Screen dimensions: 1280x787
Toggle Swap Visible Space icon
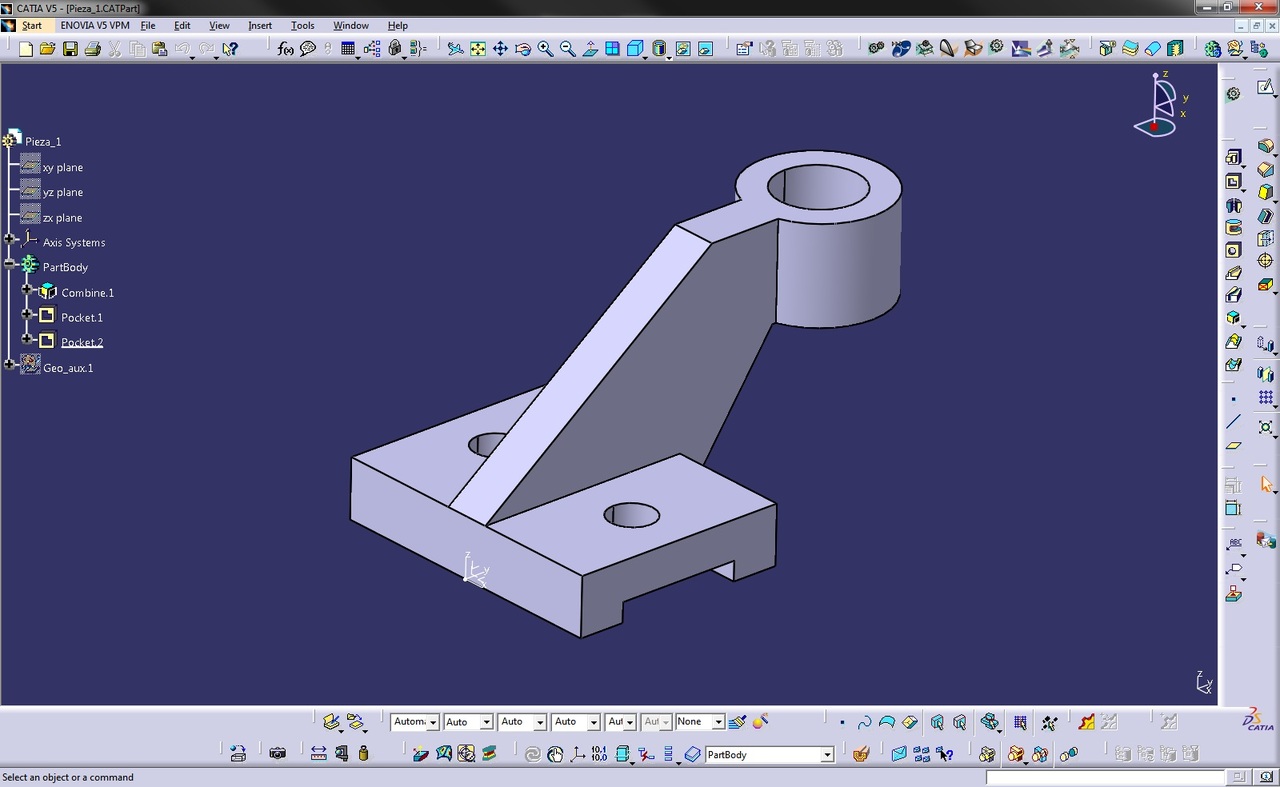coord(705,48)
